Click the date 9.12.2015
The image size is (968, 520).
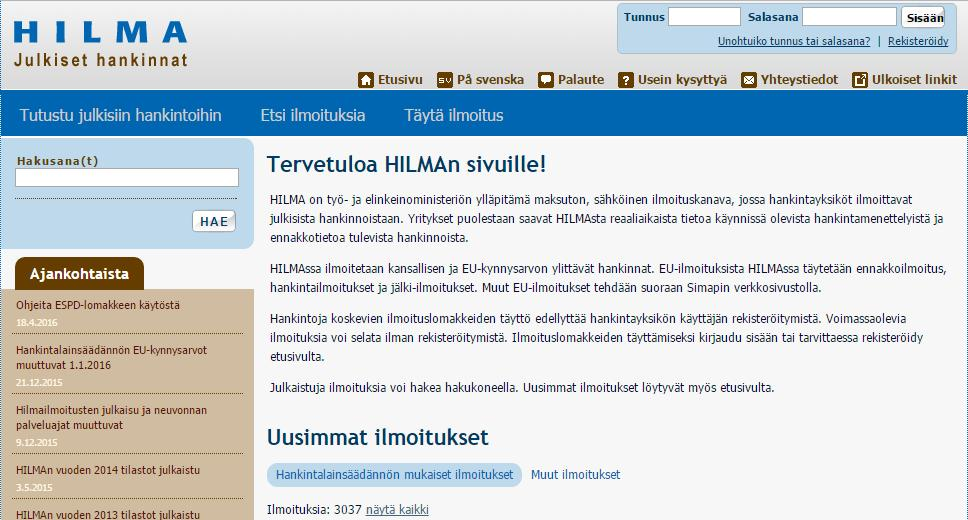(36, 442)
